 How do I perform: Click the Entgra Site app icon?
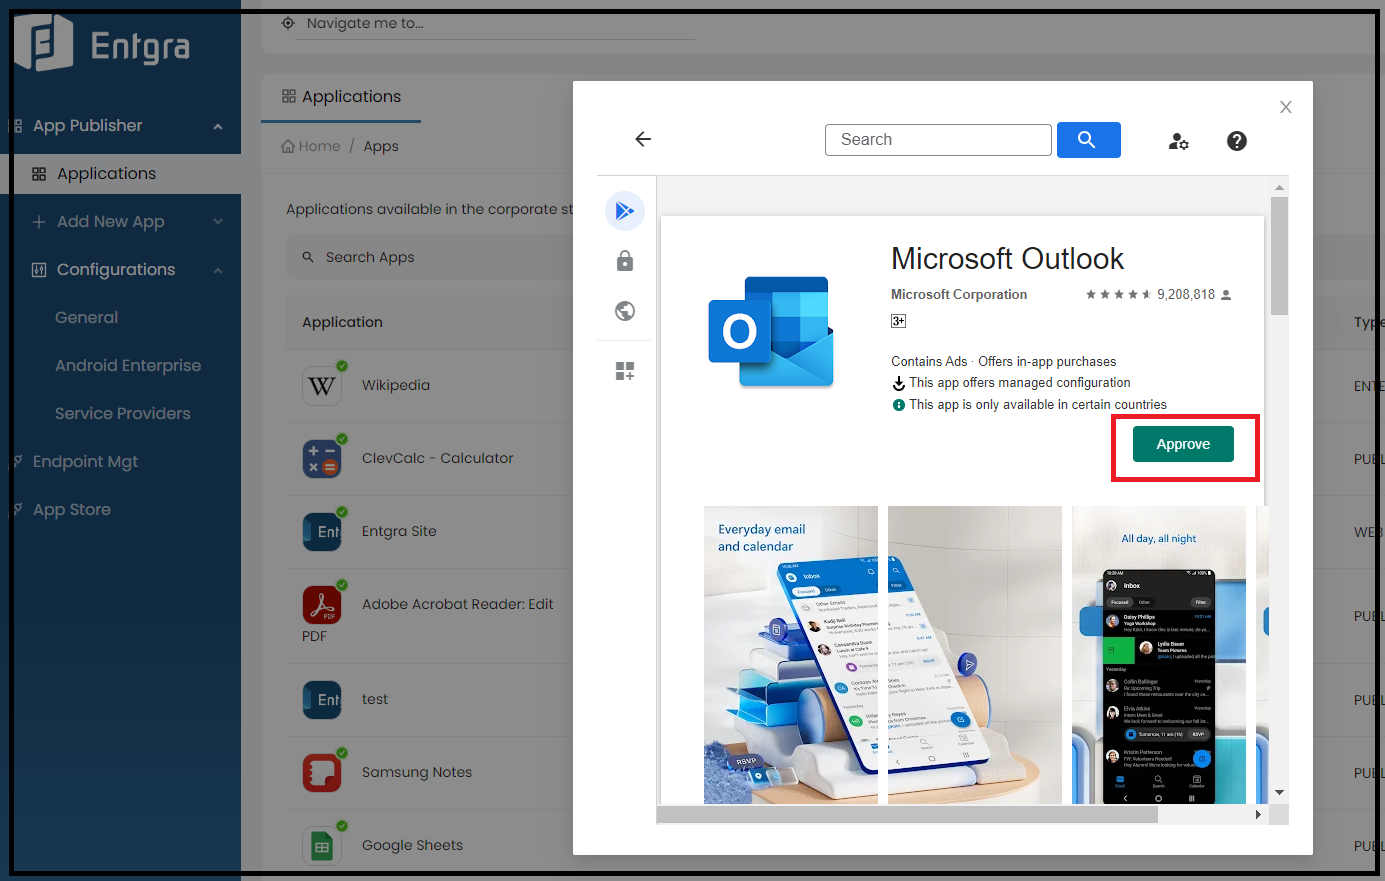click(x=322, y=531)
